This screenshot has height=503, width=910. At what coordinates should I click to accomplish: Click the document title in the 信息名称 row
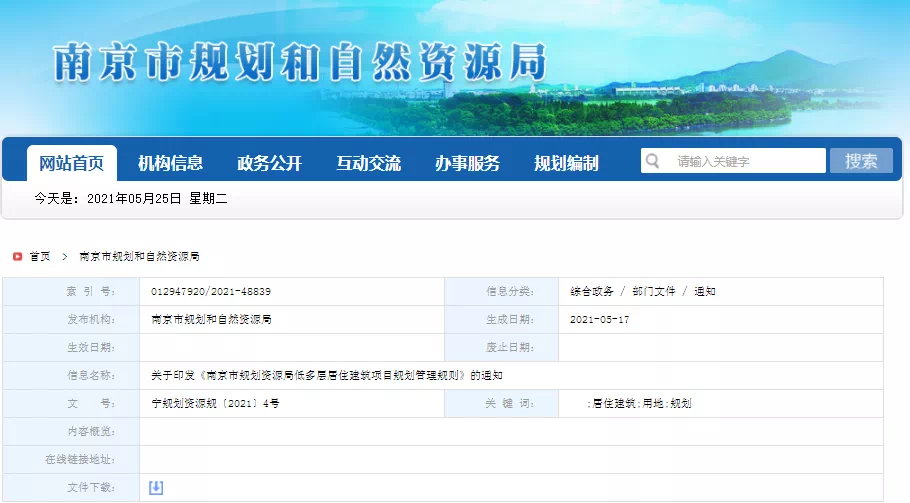pos(327,376)
